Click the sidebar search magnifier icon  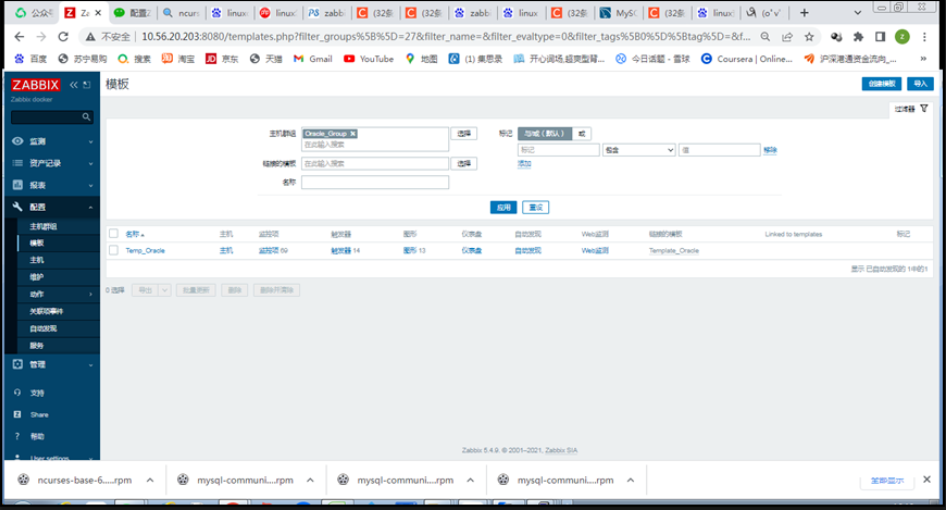point(86,117)
